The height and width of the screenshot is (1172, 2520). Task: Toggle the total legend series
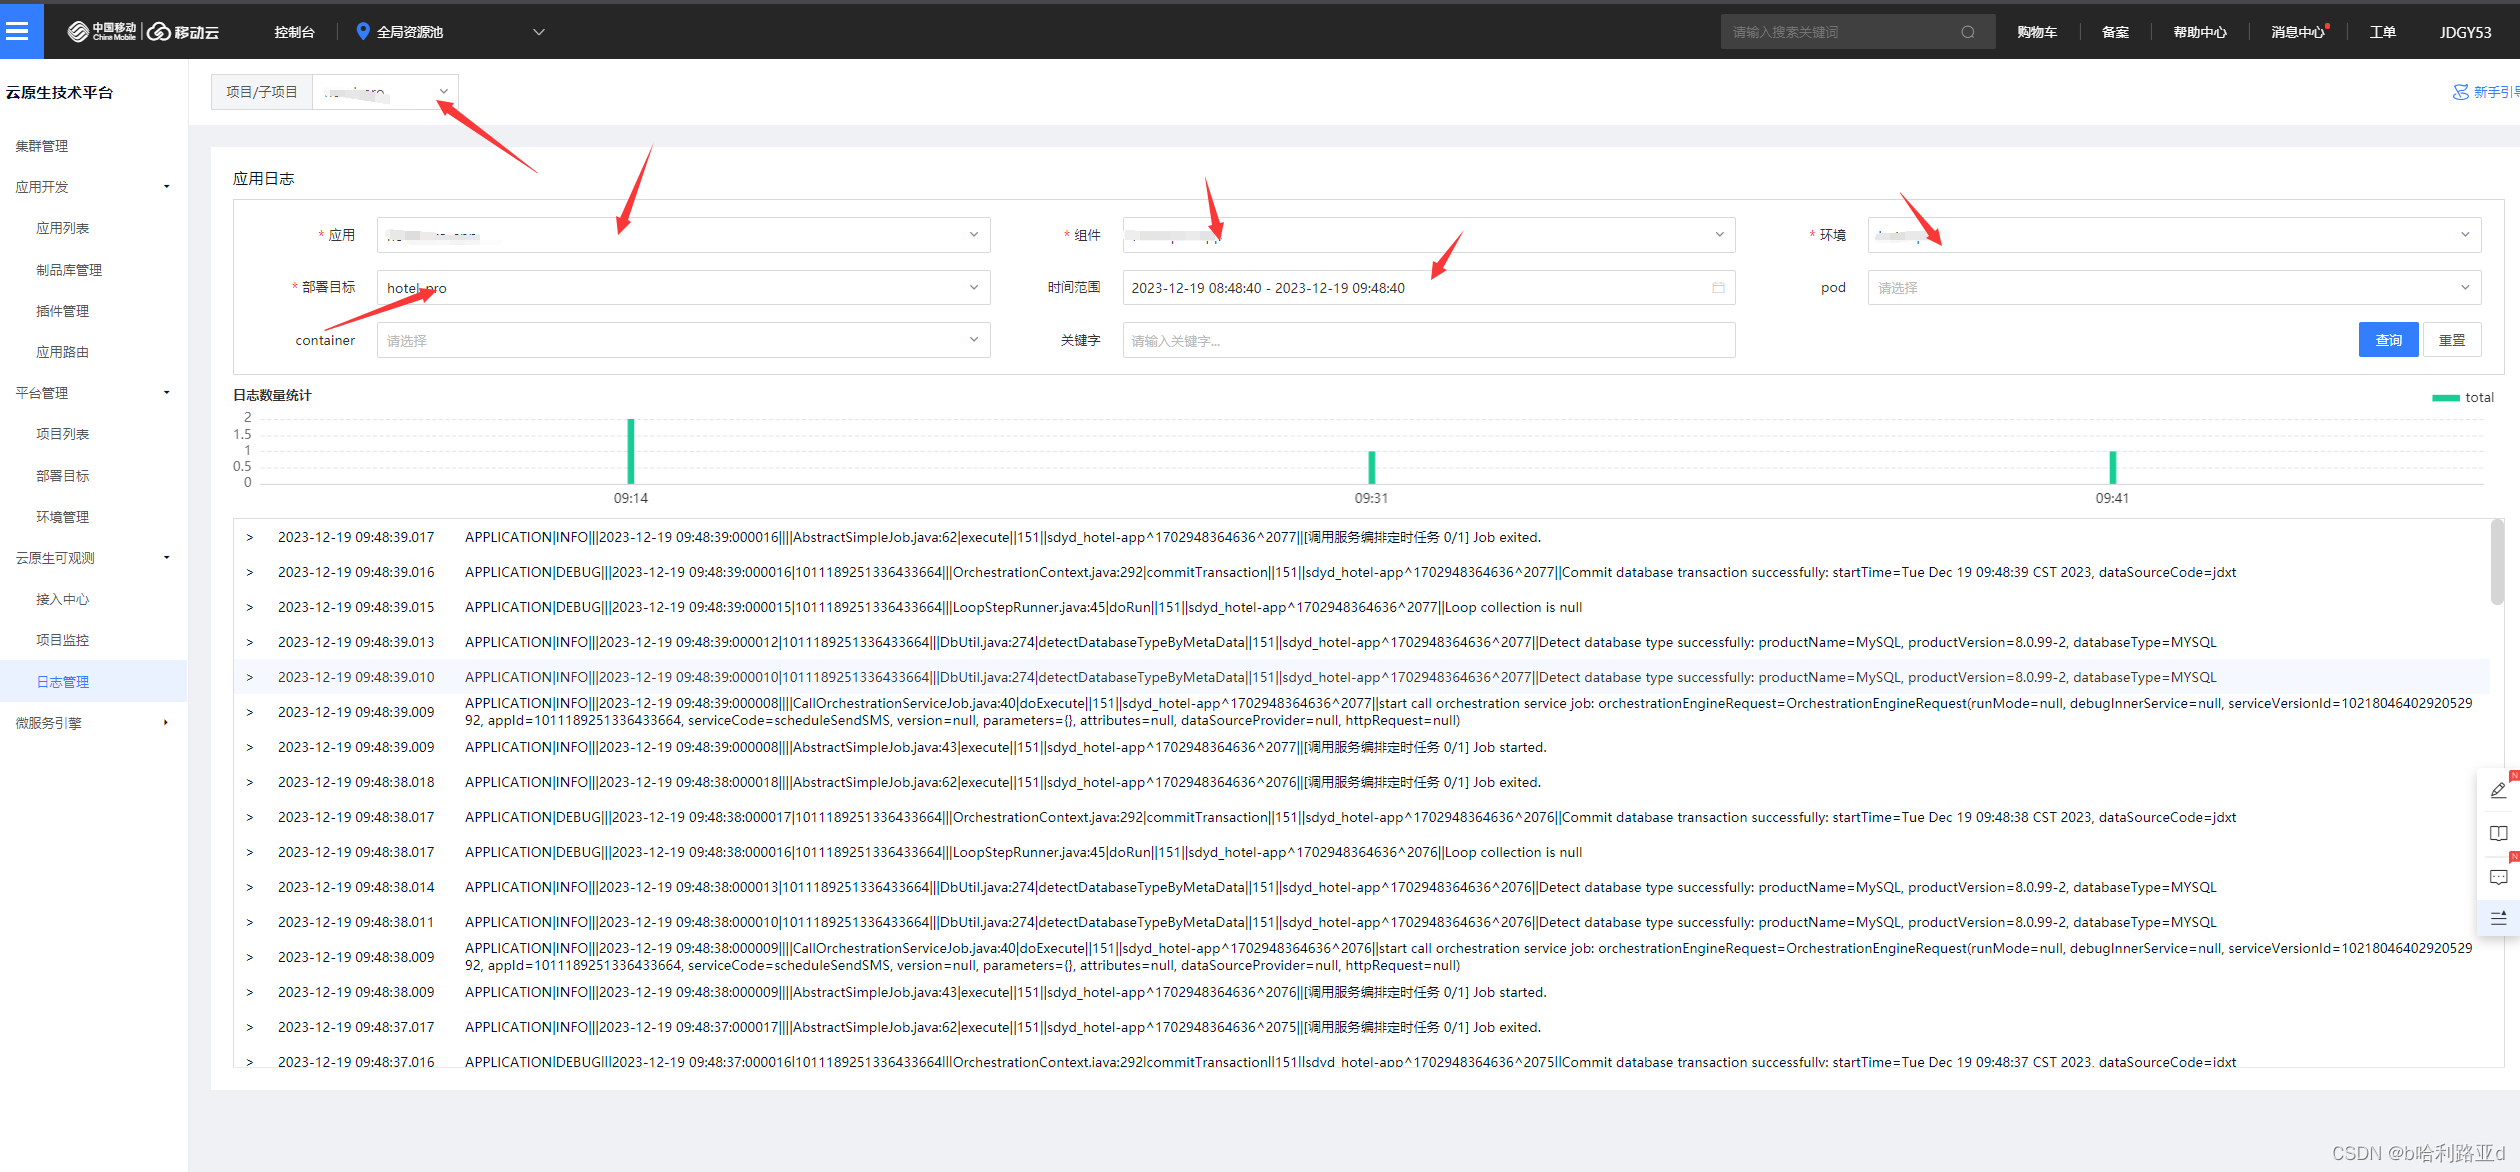2462,397
